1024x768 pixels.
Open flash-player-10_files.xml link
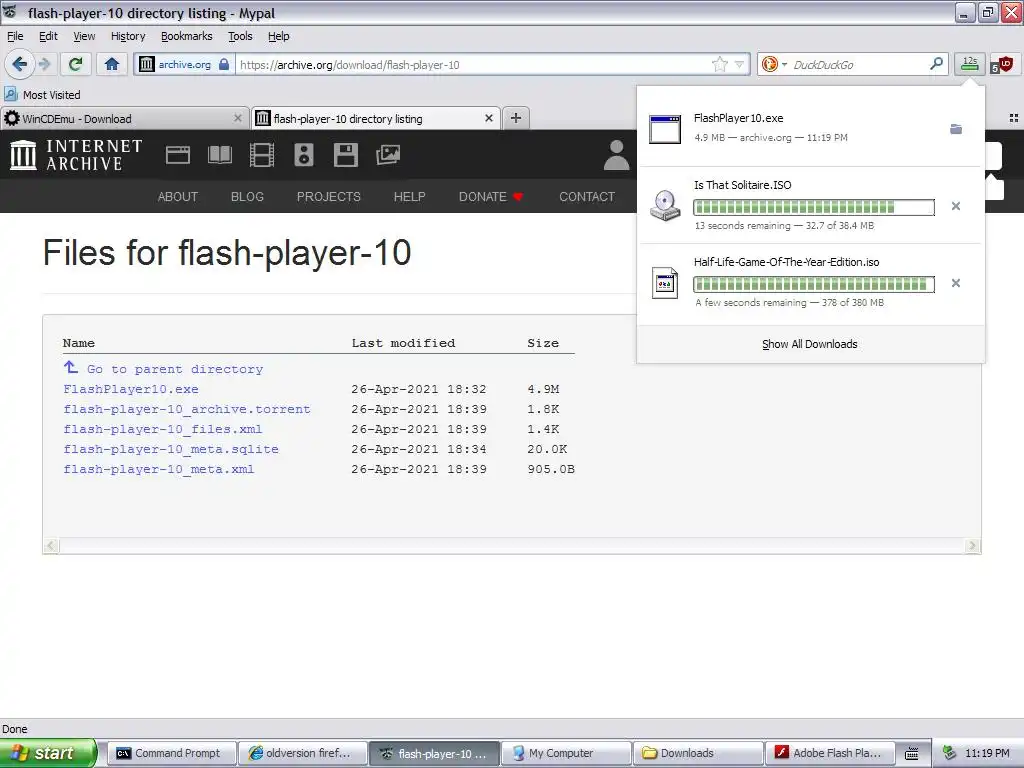click(163, 429)
